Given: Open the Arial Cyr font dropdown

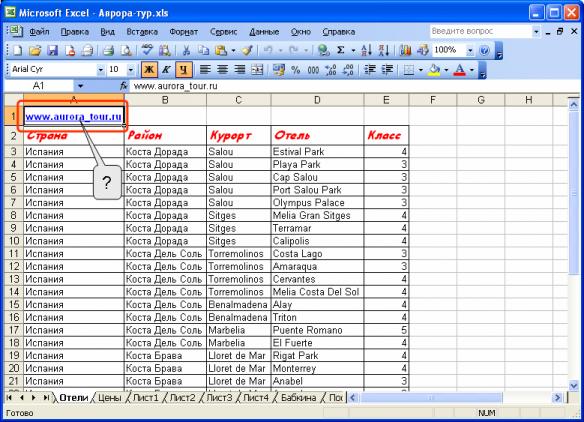Looking at the screenshot, I should pos(100,70).
